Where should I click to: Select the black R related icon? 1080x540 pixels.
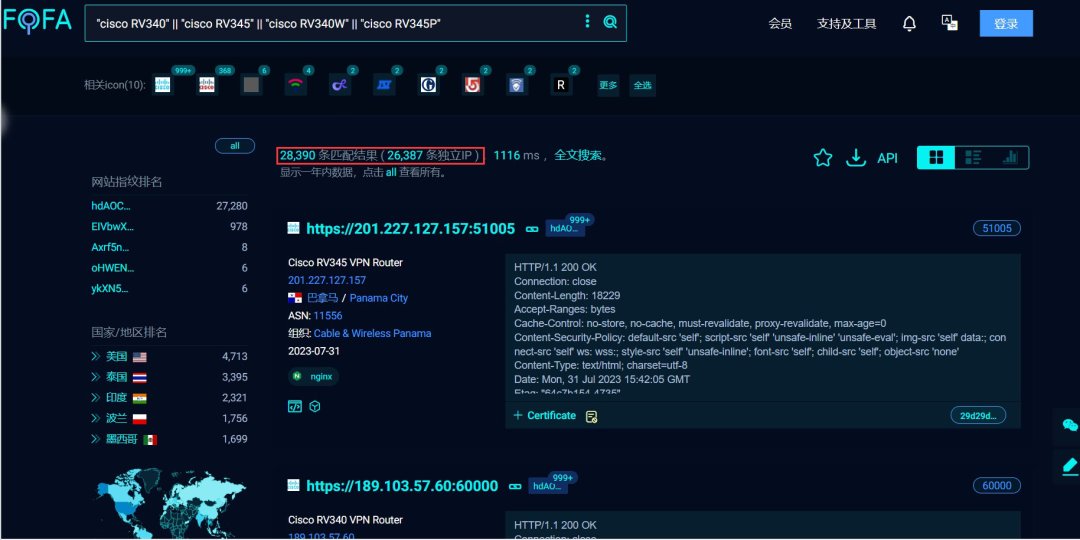(561, 85)
